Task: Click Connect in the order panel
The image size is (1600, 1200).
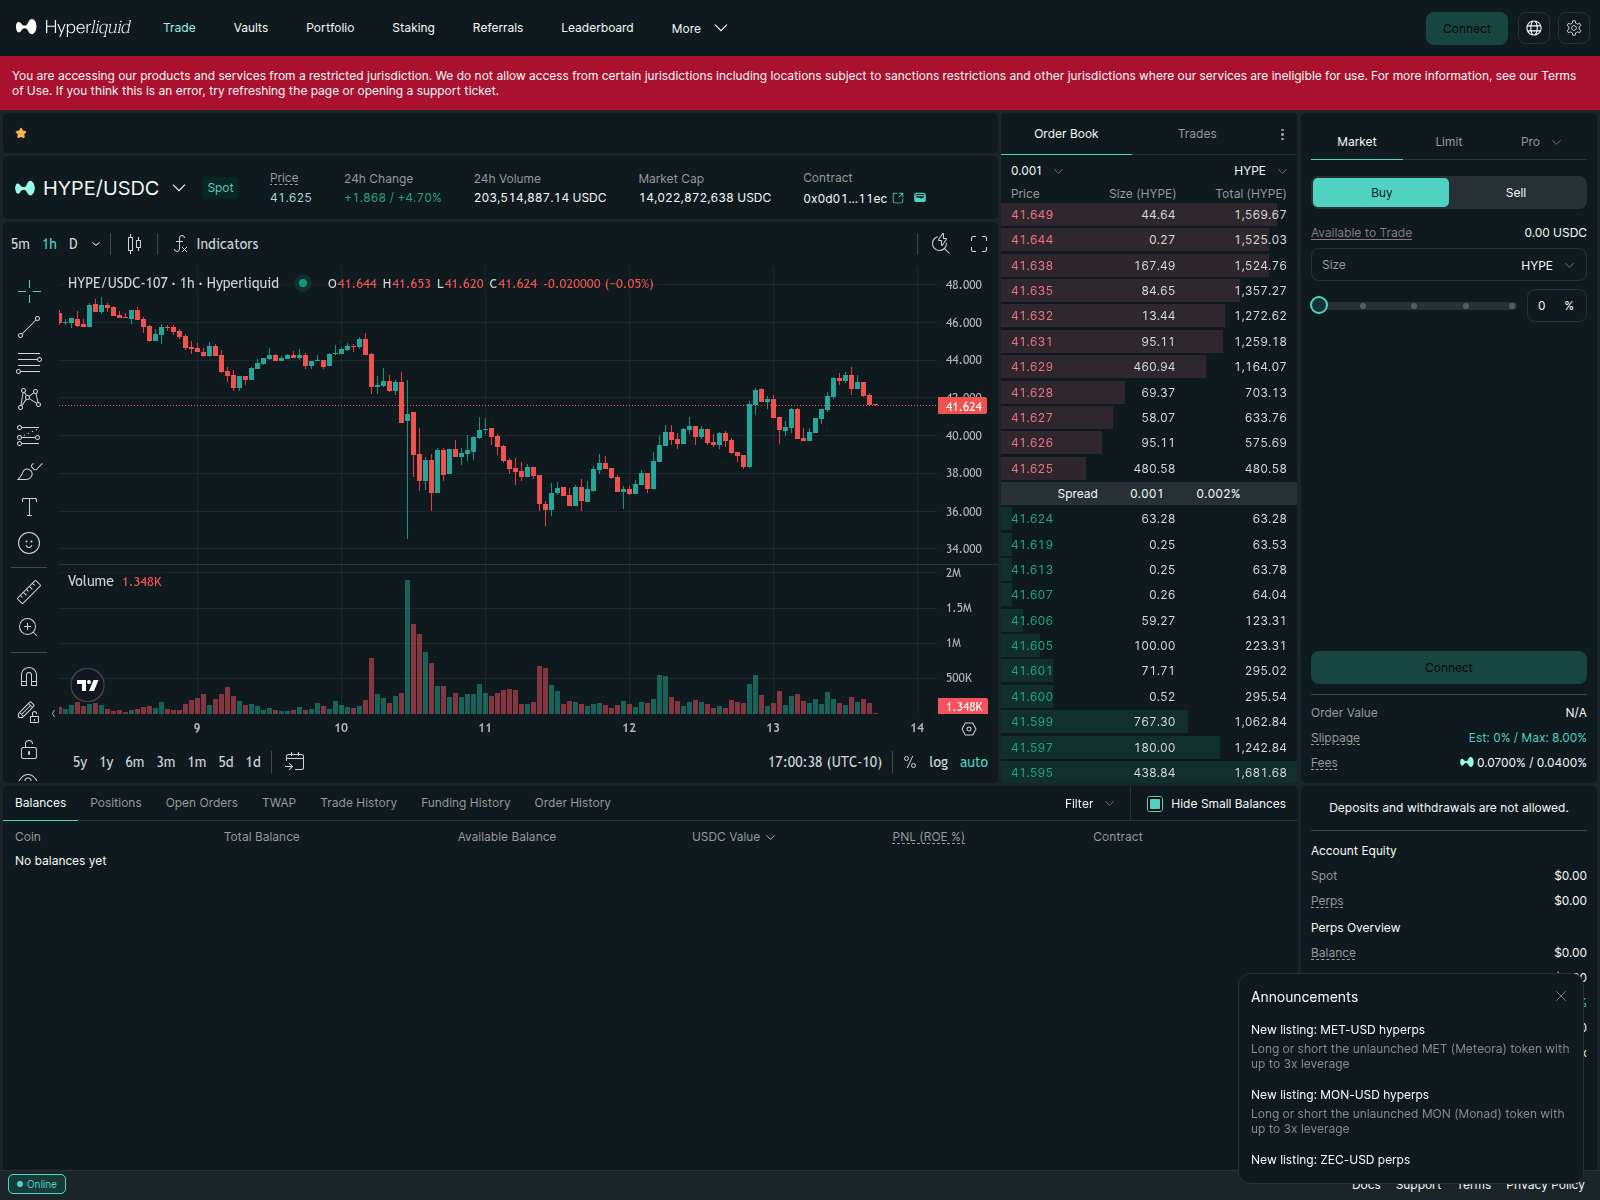Action: 1448,668
